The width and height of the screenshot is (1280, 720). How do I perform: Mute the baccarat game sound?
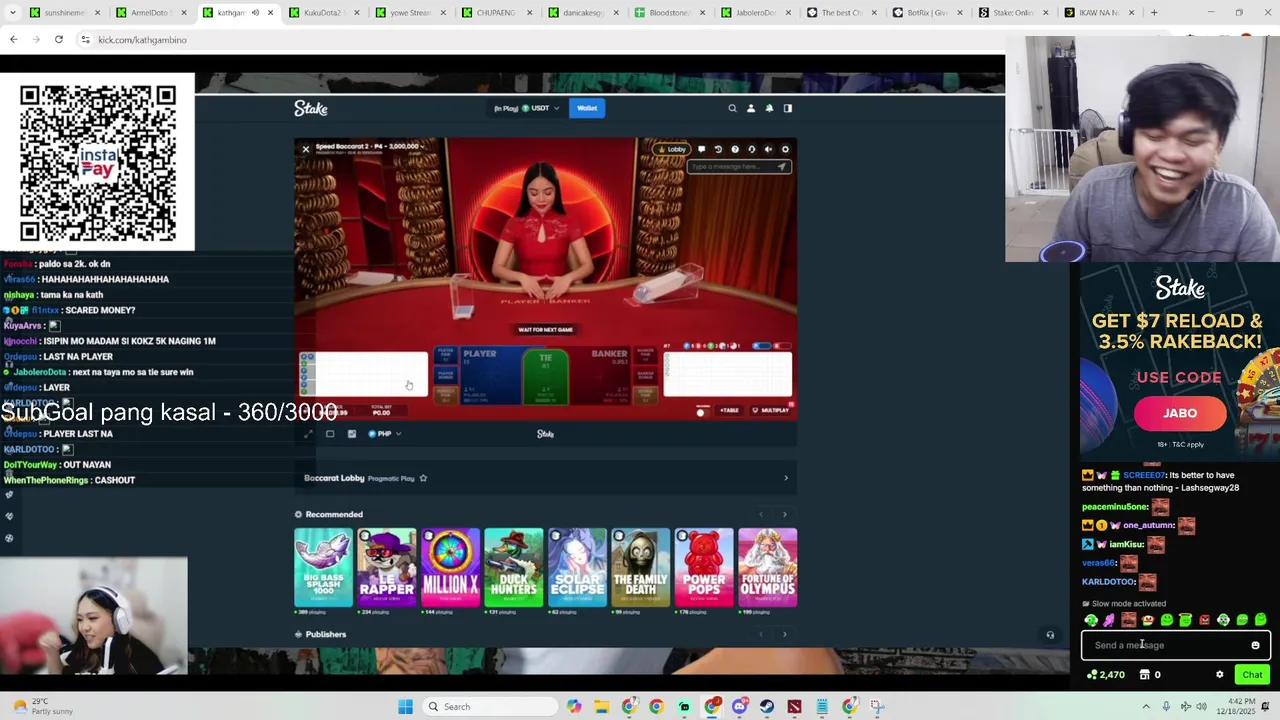[768, 149]
